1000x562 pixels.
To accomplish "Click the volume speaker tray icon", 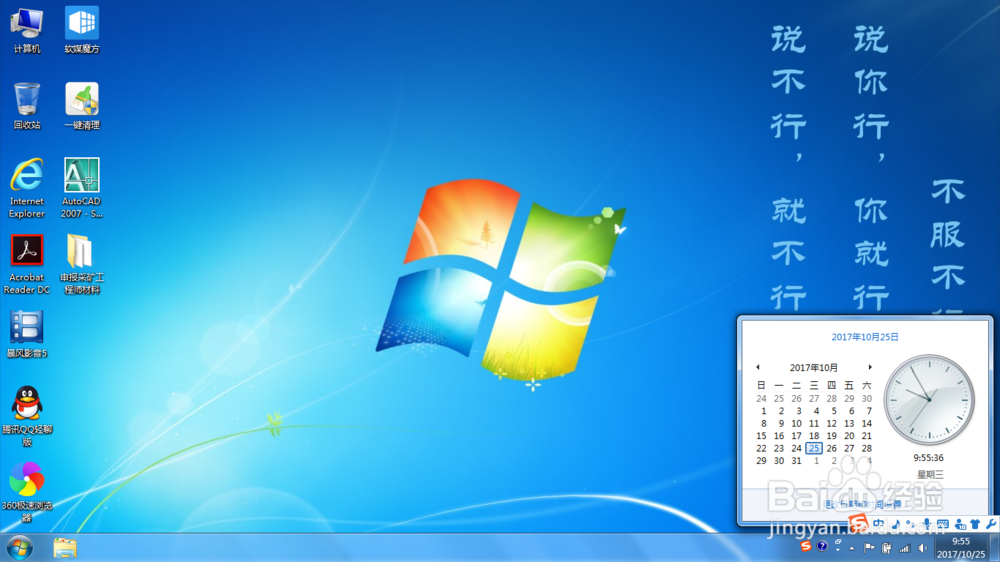I will click(922, 547).
